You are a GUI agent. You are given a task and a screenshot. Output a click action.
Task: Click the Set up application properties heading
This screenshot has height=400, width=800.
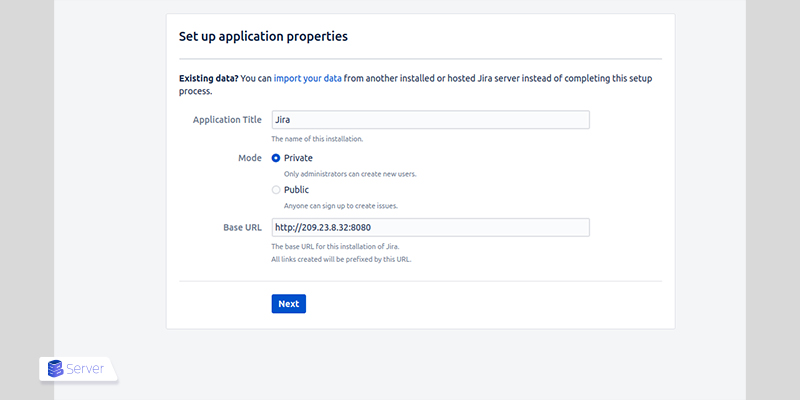263,37
